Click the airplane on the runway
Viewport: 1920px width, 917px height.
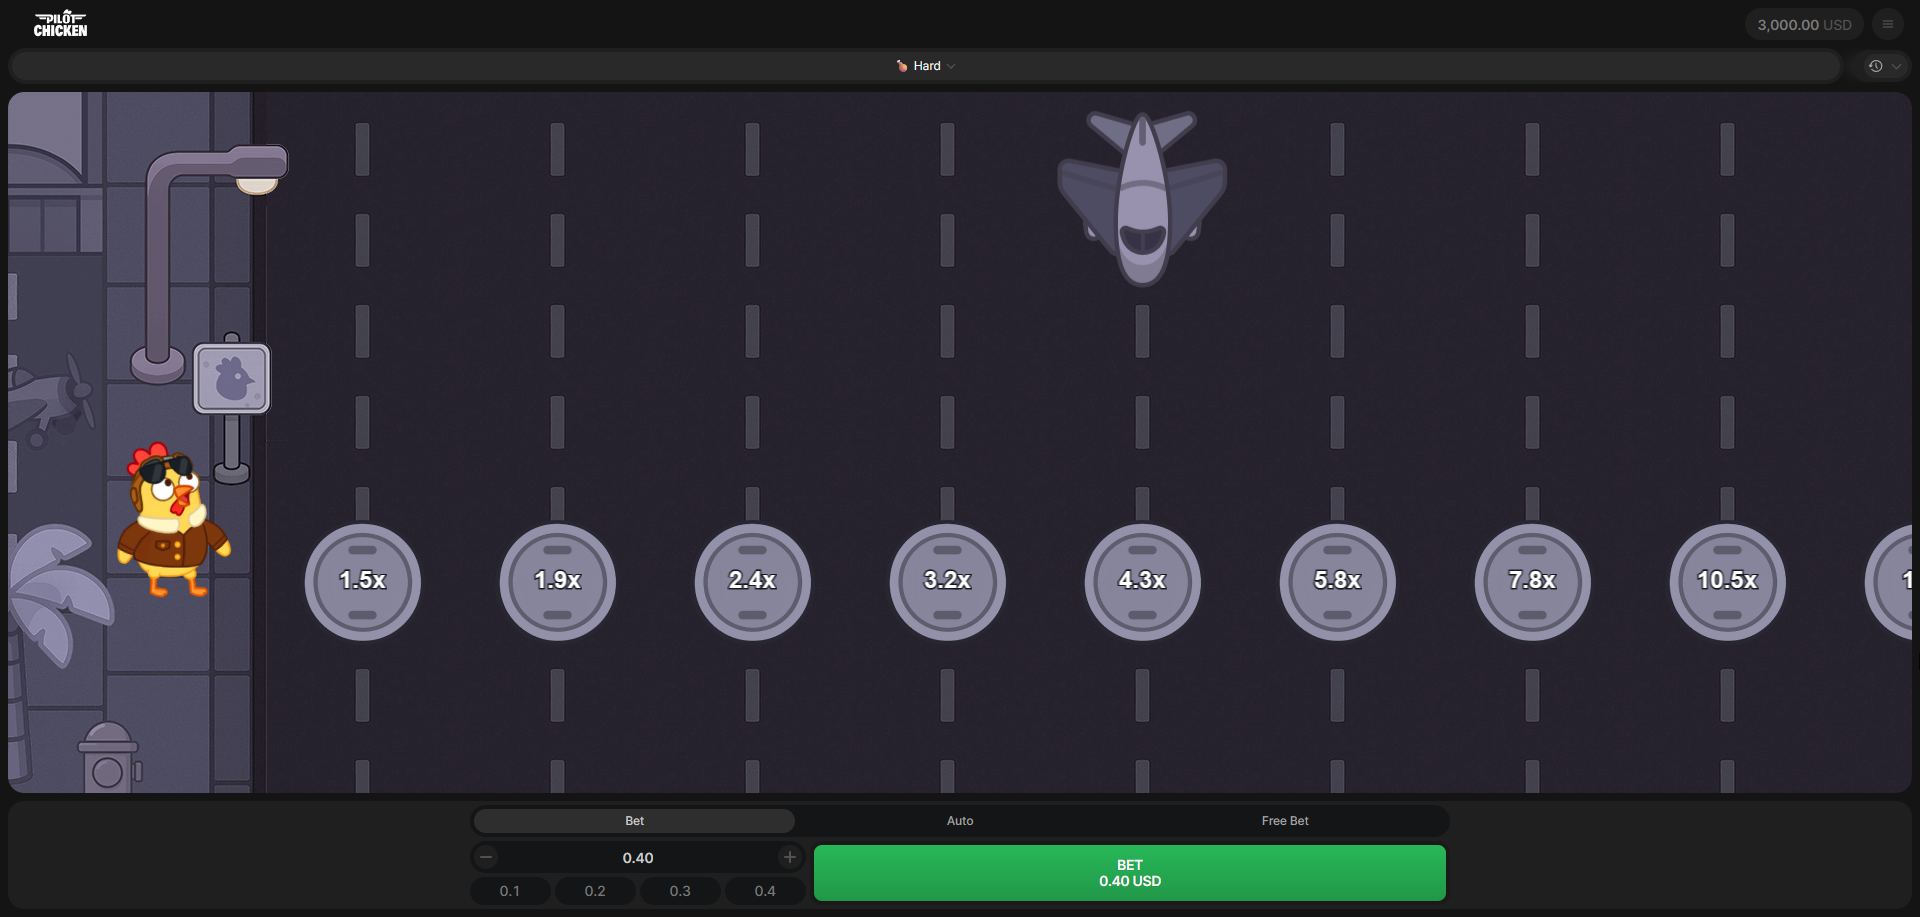pos(1142,197)
